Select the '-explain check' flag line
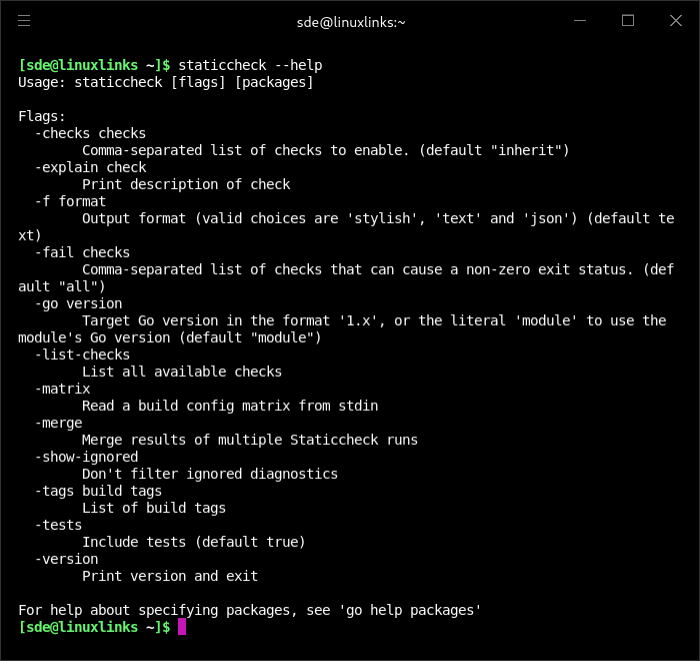700x661 pixels. click(90, 167)
